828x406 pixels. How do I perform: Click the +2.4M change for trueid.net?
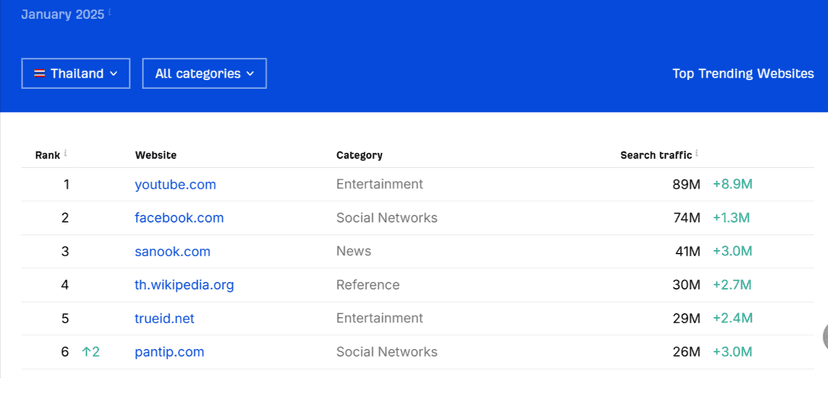tap(732, 318)
